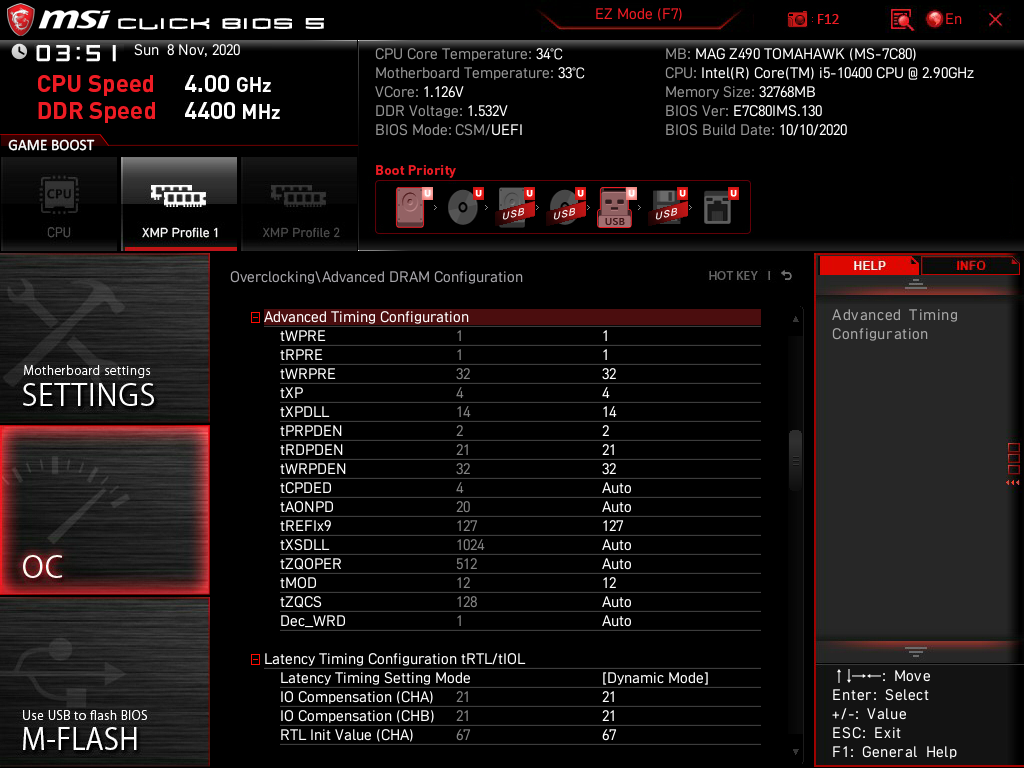Screen dimensions: 1024x768
Task: Switch to EZ Mode (F7)
Action: [638, 14]
